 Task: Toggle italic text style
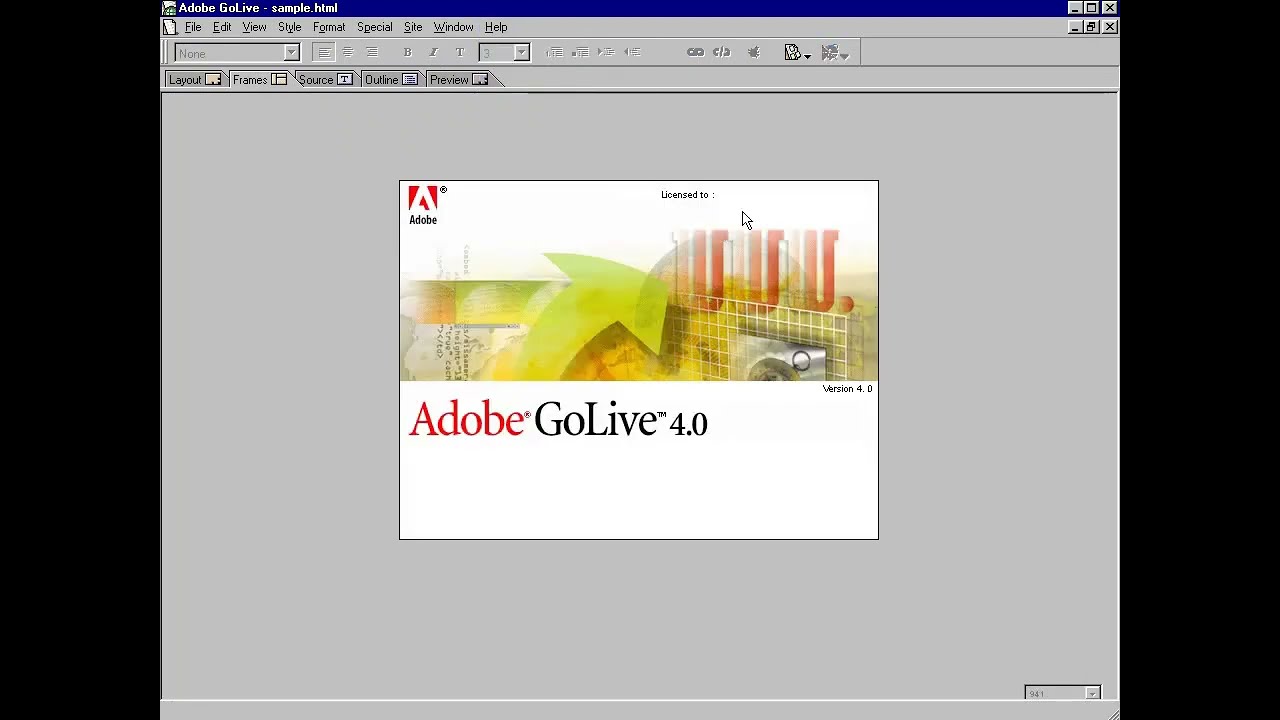tap(433, 53)
